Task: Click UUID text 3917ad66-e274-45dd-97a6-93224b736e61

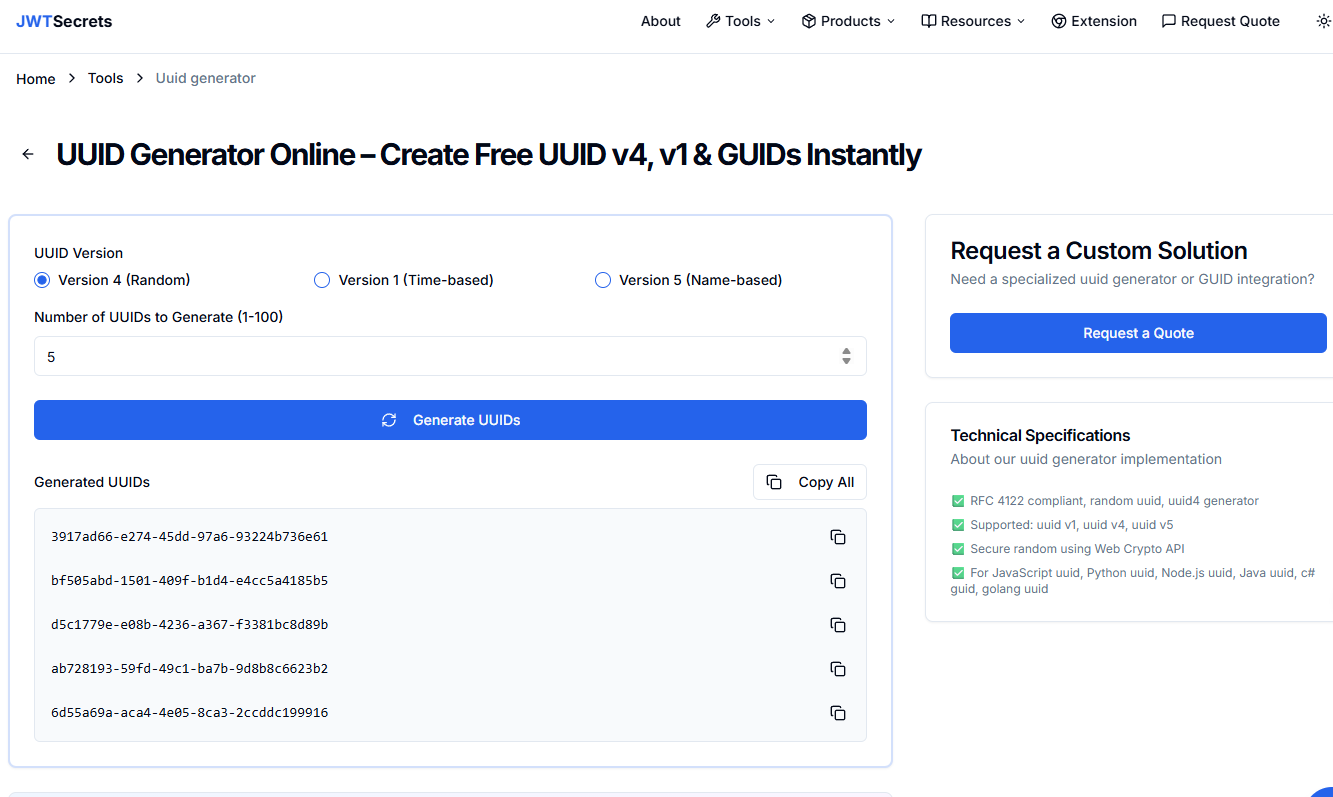Action: [189, 537]
